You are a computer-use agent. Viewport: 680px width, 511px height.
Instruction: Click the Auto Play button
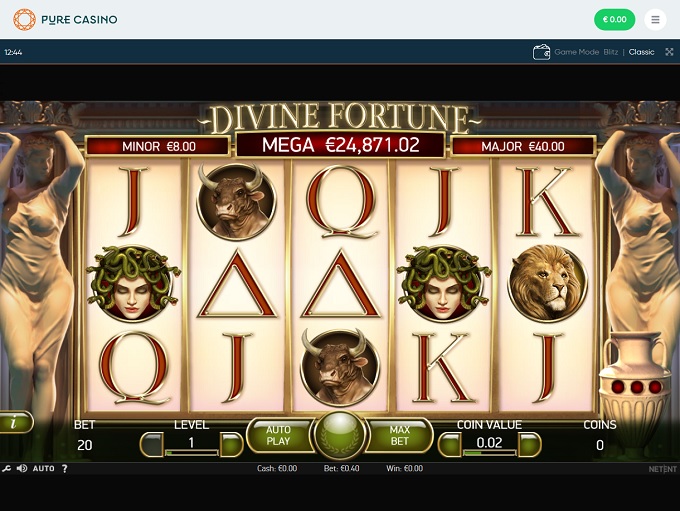pyautogui.click(x=278, y=436)
